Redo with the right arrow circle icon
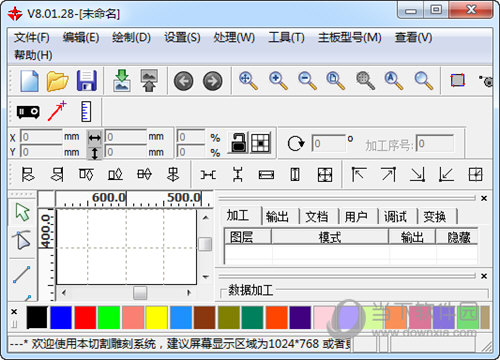The height and width of the screenshot is (360, 500). tap(213, 81)
